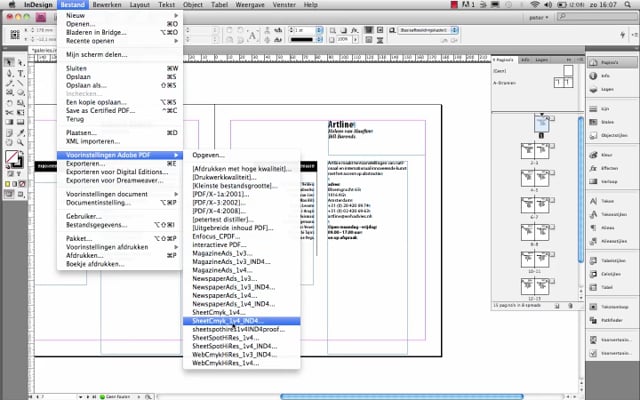This screenshot has width=640, height=400.
Task: Select the Free Transform tool
Action: [x=20, y=112]
